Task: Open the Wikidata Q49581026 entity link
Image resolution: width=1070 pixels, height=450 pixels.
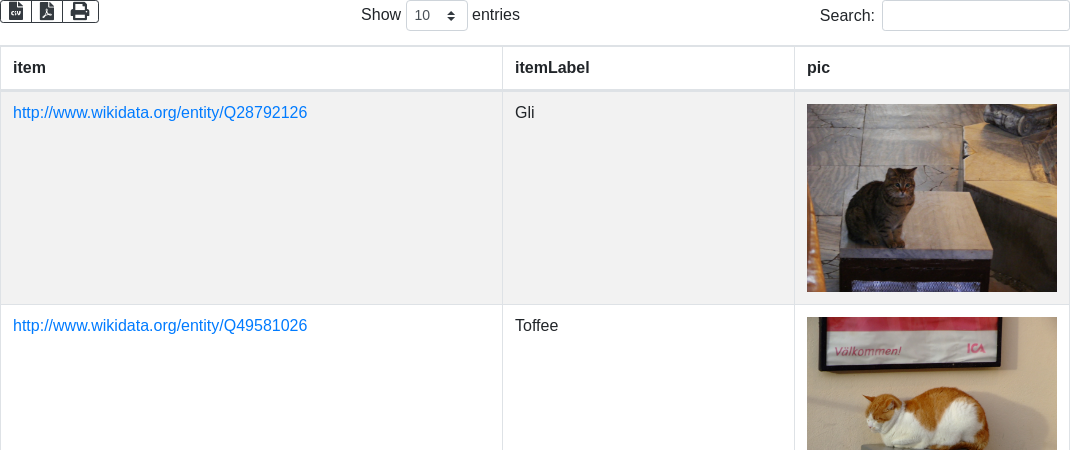Action: pyautogui.click(x=160, y=326)
